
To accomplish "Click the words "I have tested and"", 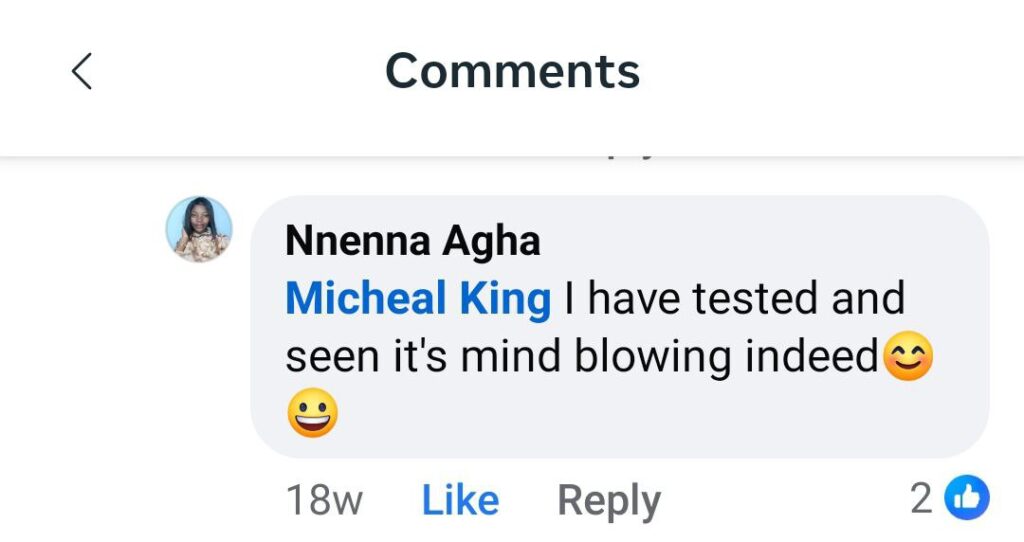I will (734, 299).
